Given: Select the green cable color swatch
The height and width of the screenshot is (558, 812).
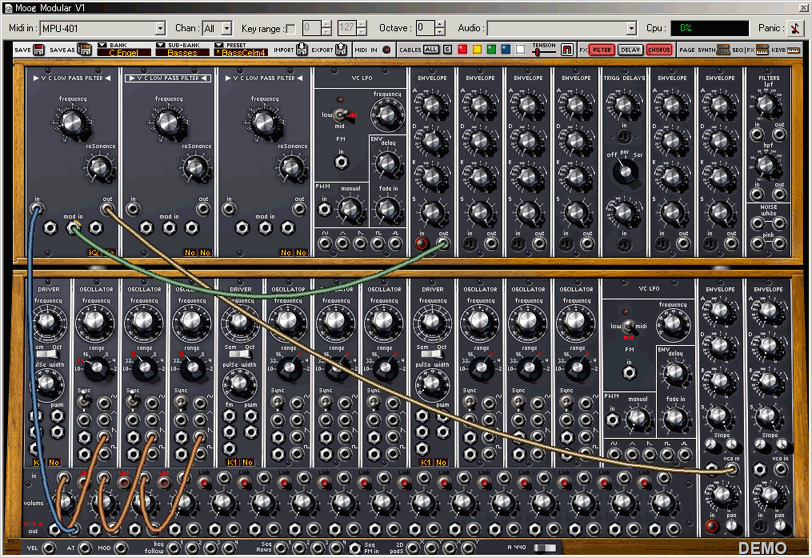Looking at the screenshot, I should 491,50.
